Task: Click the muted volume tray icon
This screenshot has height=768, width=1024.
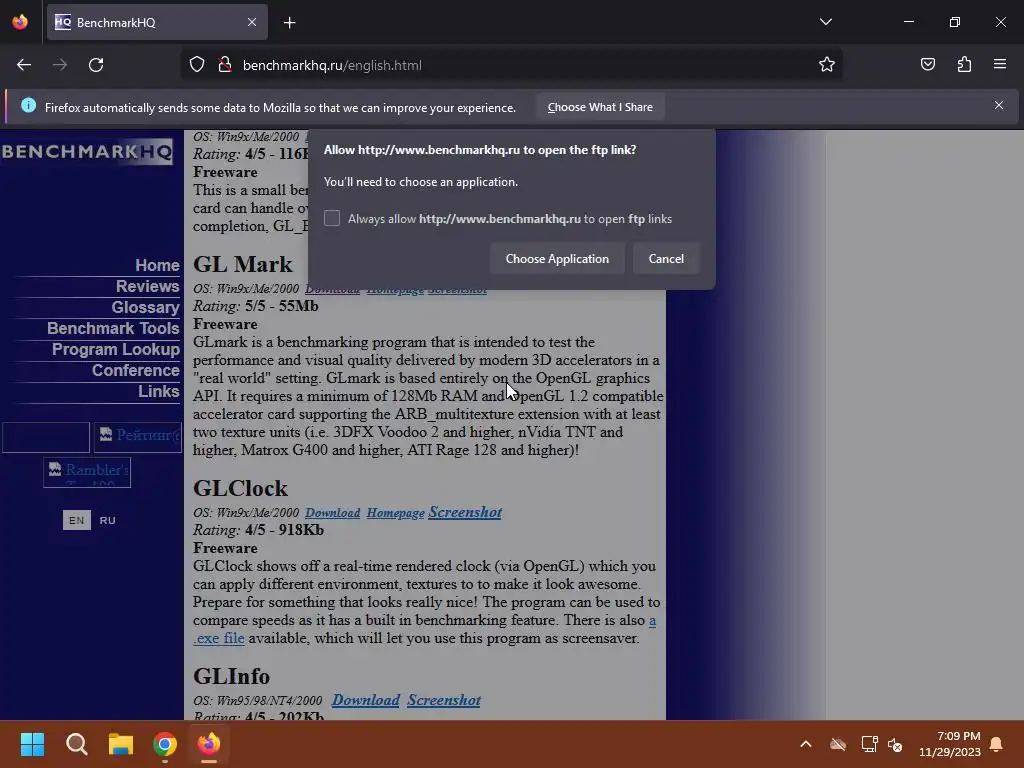Action: click(x=895, y=744)
